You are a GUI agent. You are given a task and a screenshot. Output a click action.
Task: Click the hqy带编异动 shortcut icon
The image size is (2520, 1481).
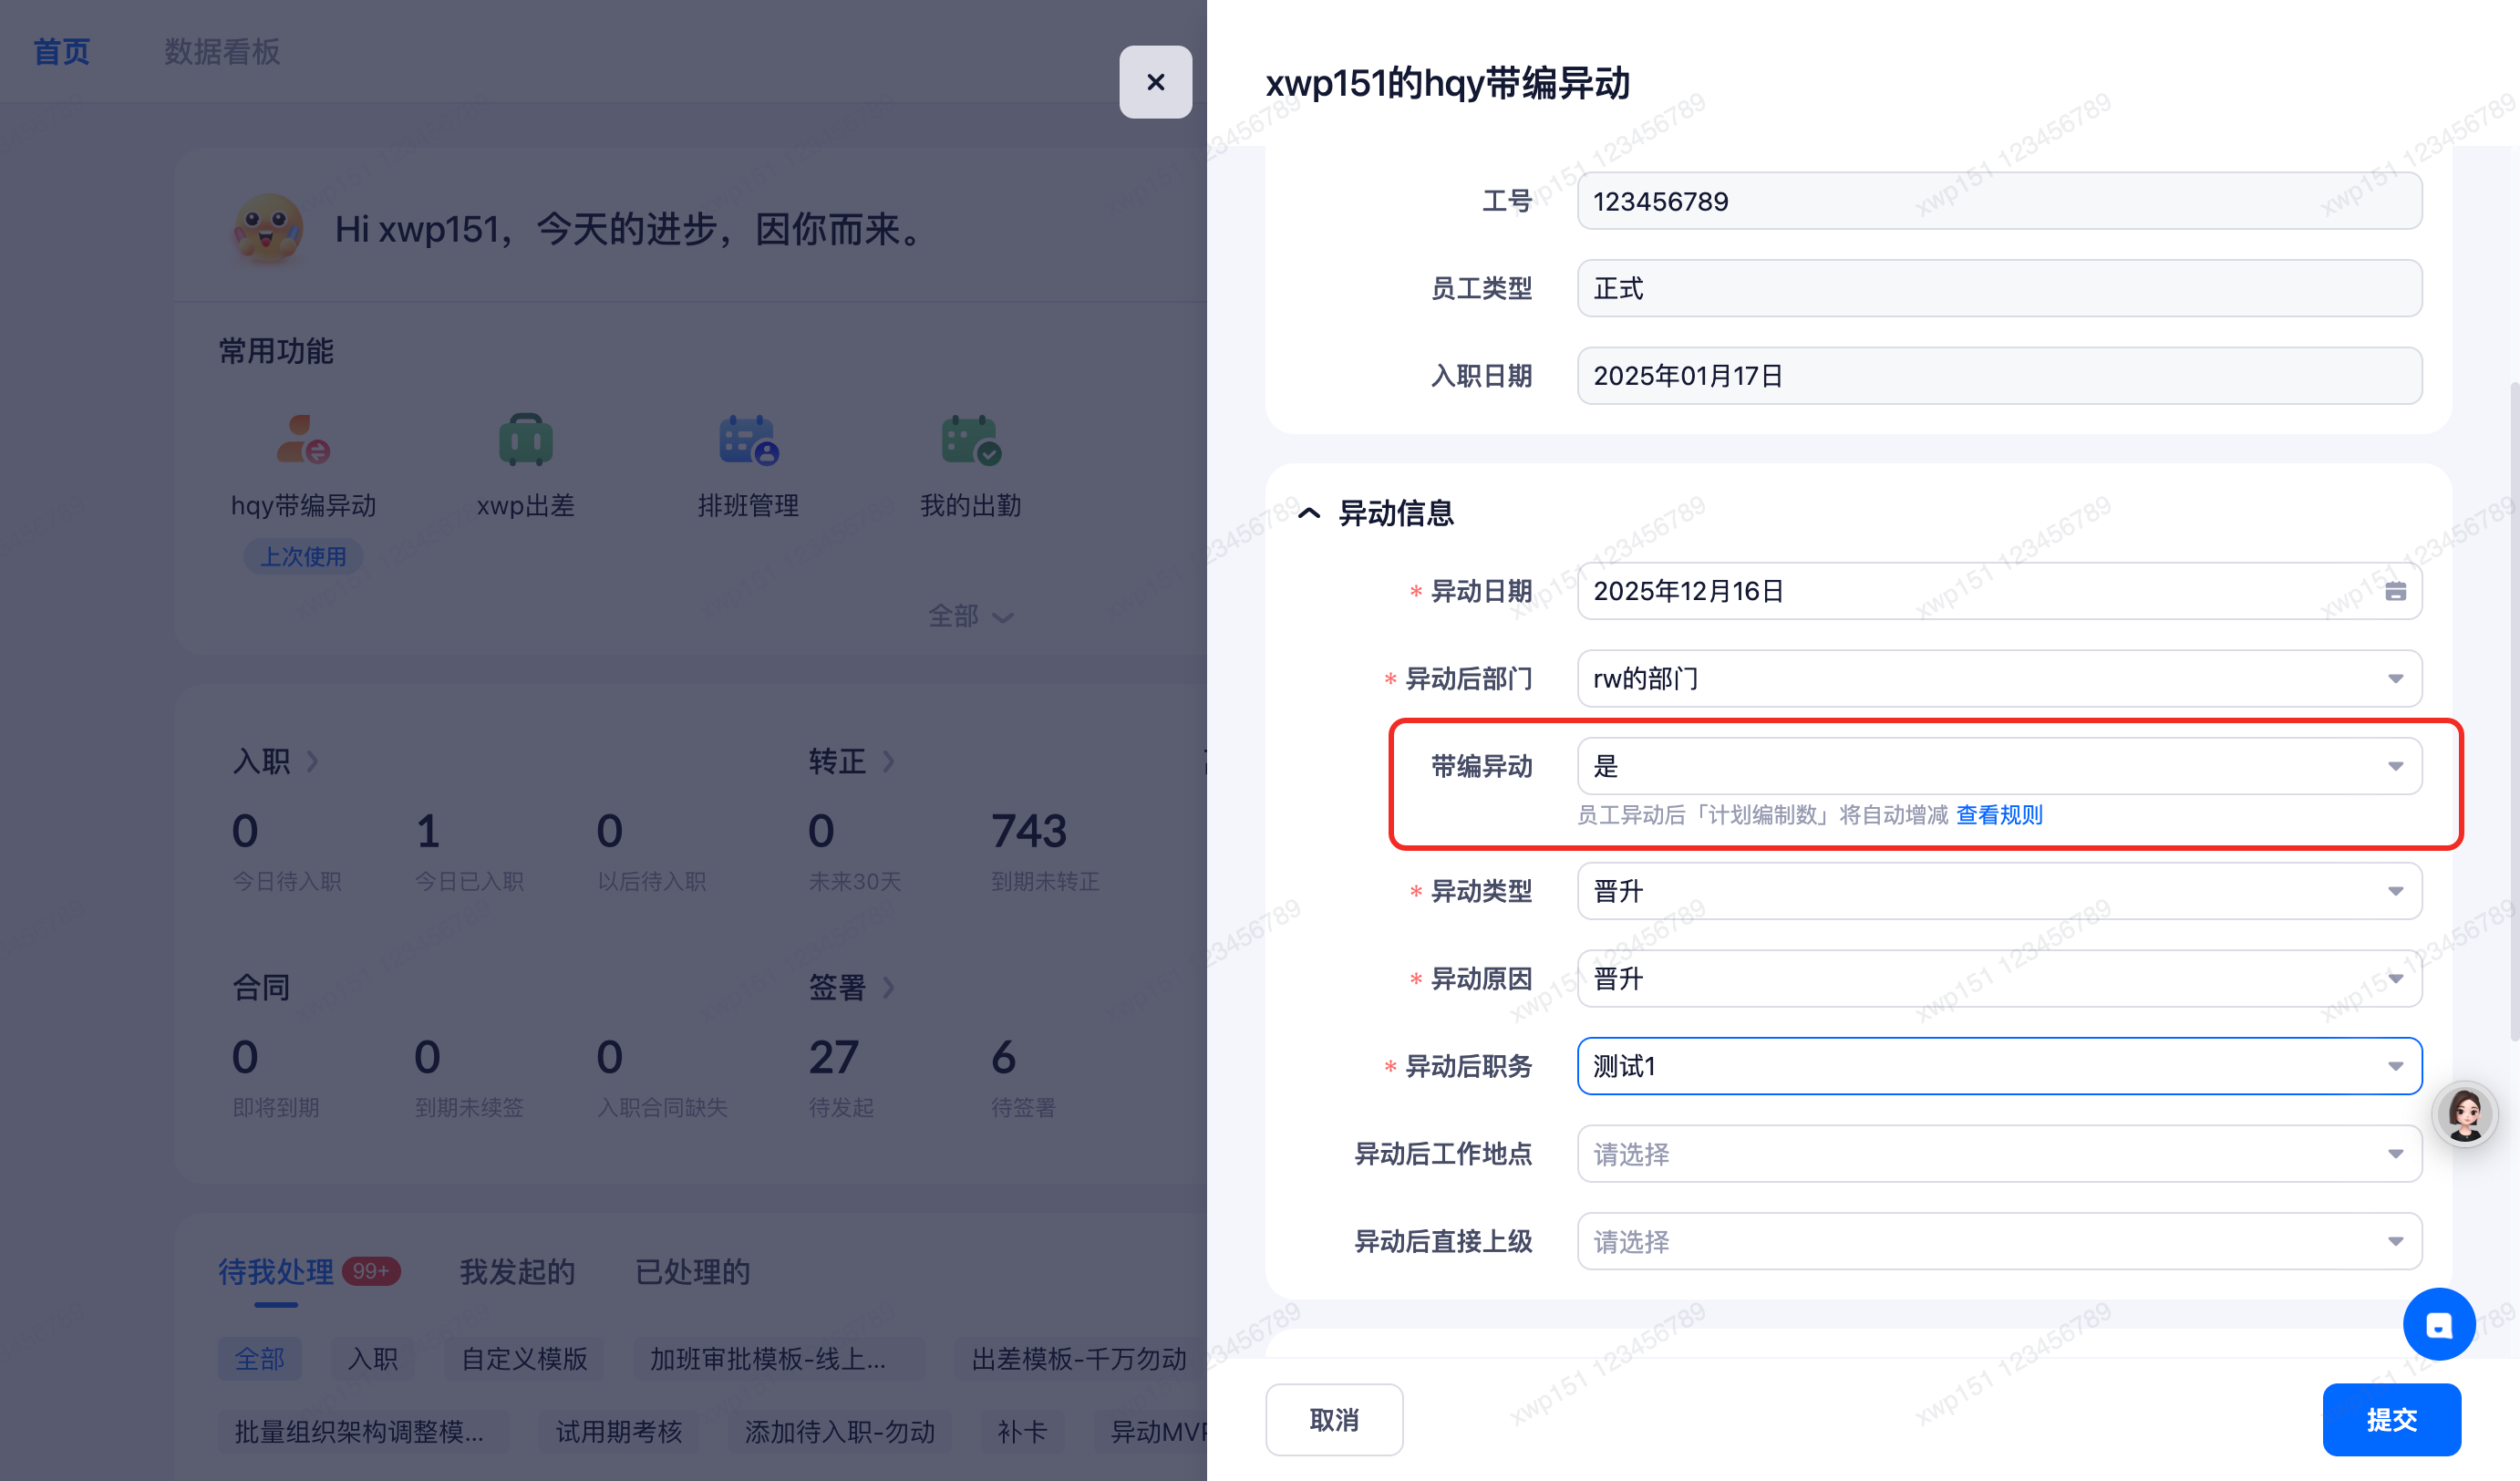point(303,440)
